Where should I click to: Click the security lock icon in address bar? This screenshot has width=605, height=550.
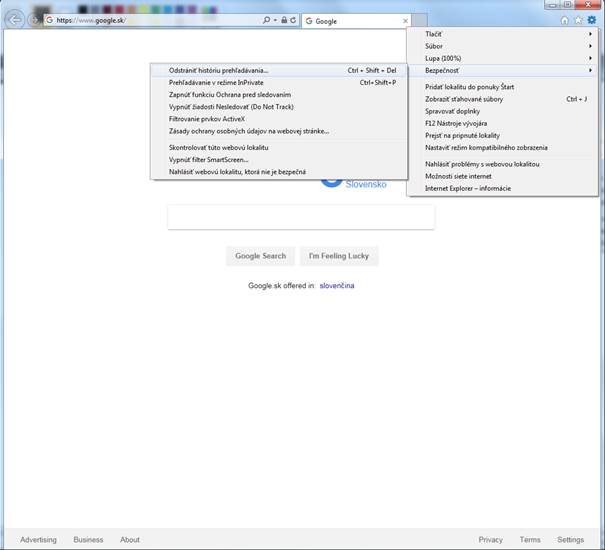[284, 20]
